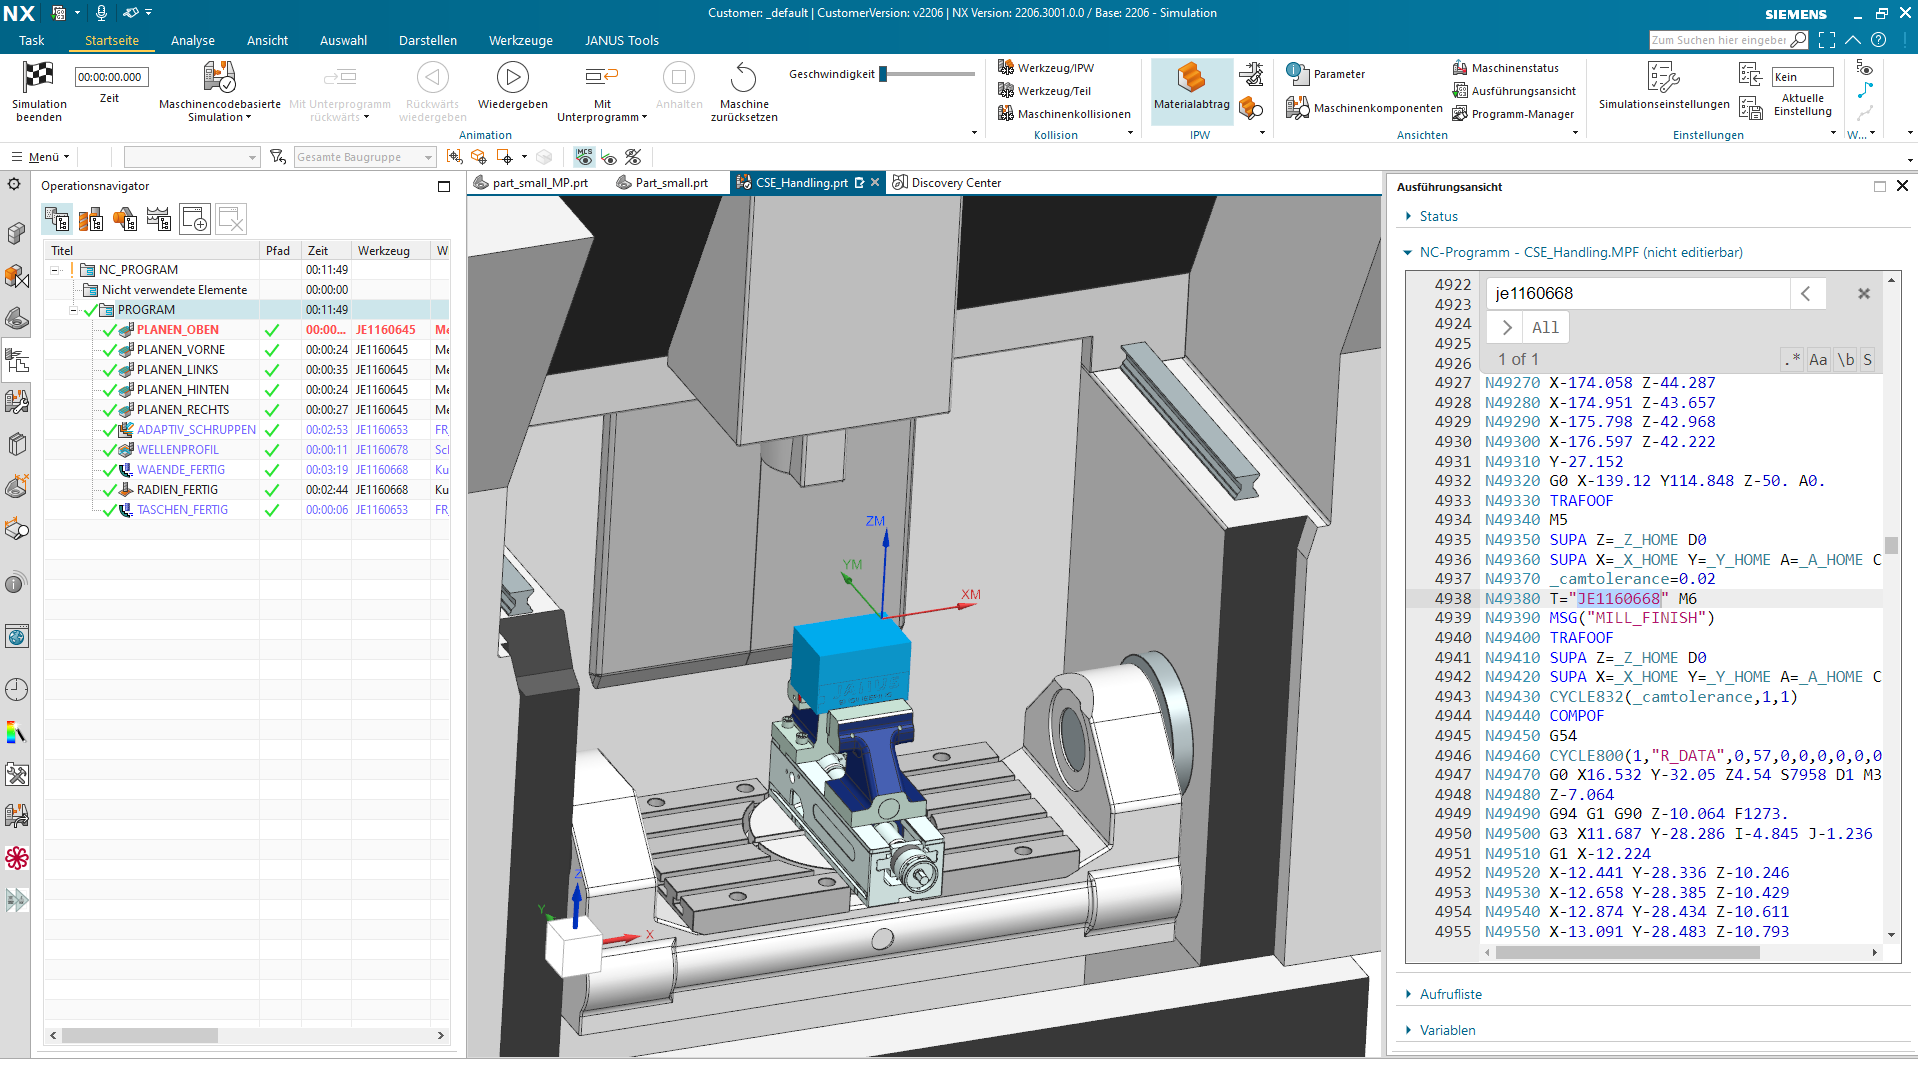Switch to the Ansicht ribbon tab

[x=267, y=41]
